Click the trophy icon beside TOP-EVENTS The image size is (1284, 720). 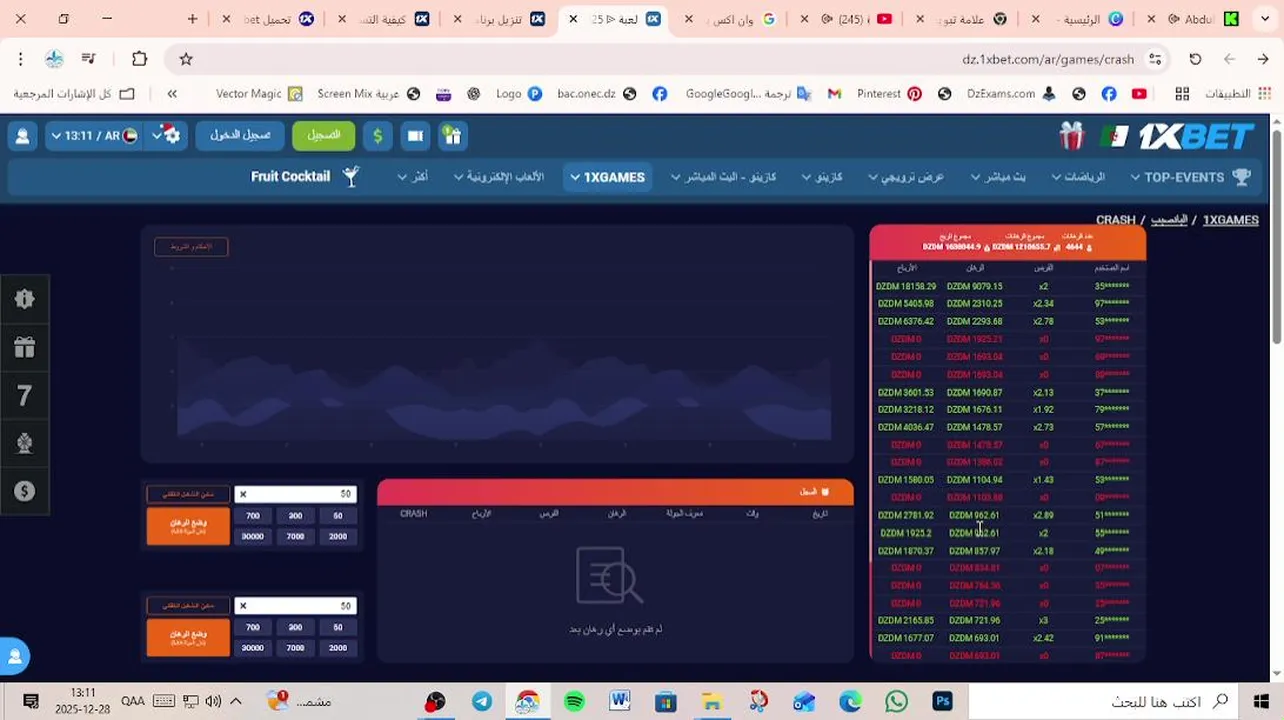pos(1241,177)
